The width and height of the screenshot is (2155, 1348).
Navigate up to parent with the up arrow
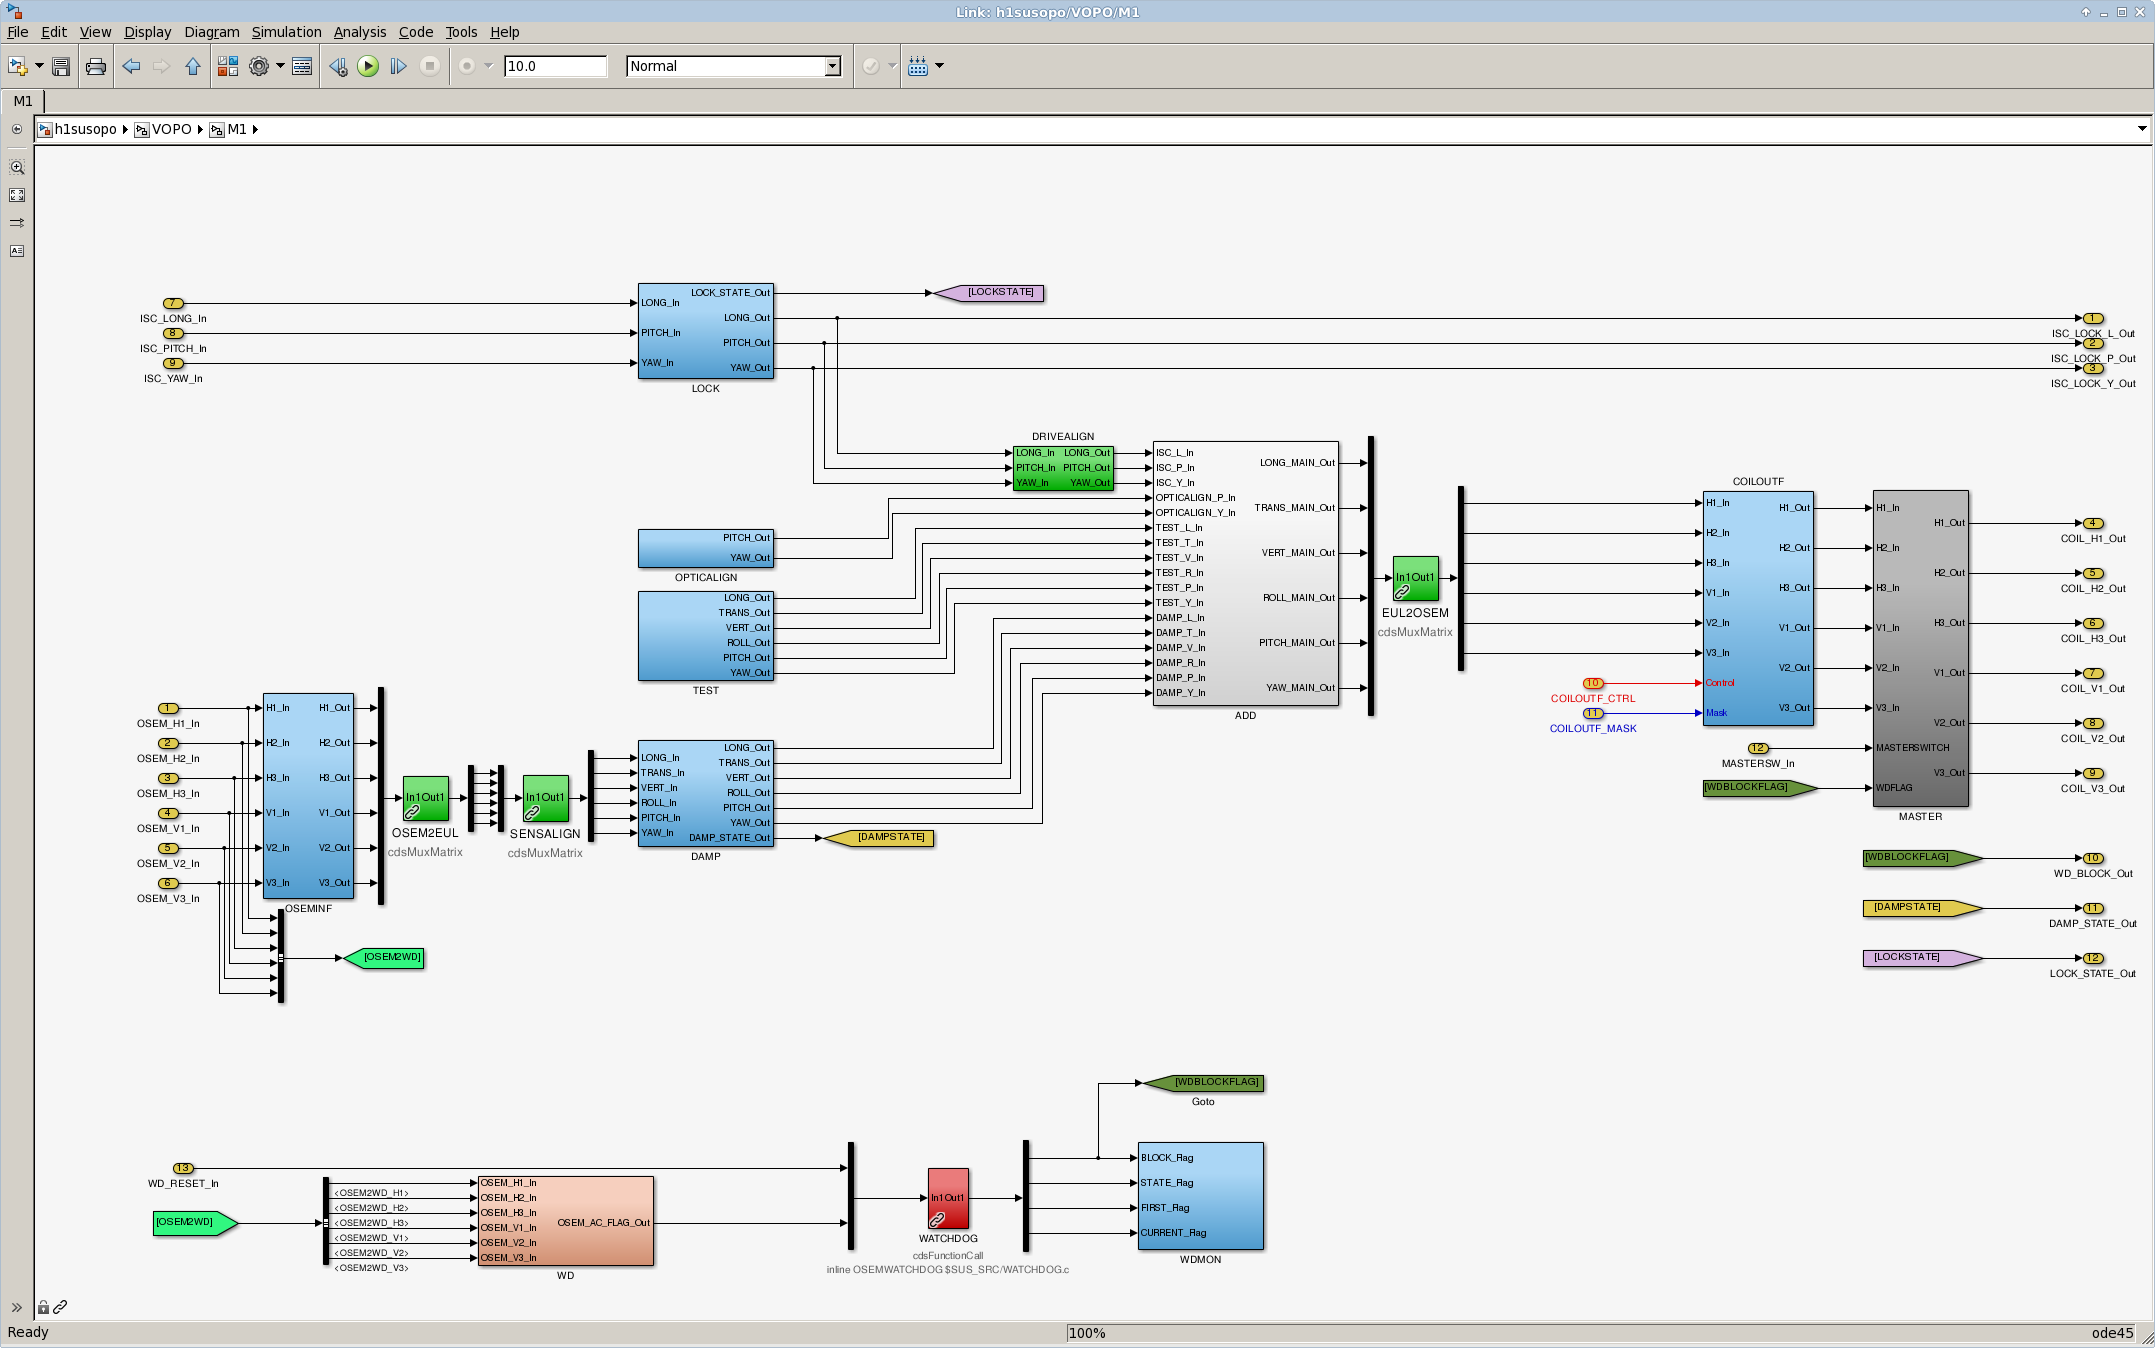tap(193, 66)
